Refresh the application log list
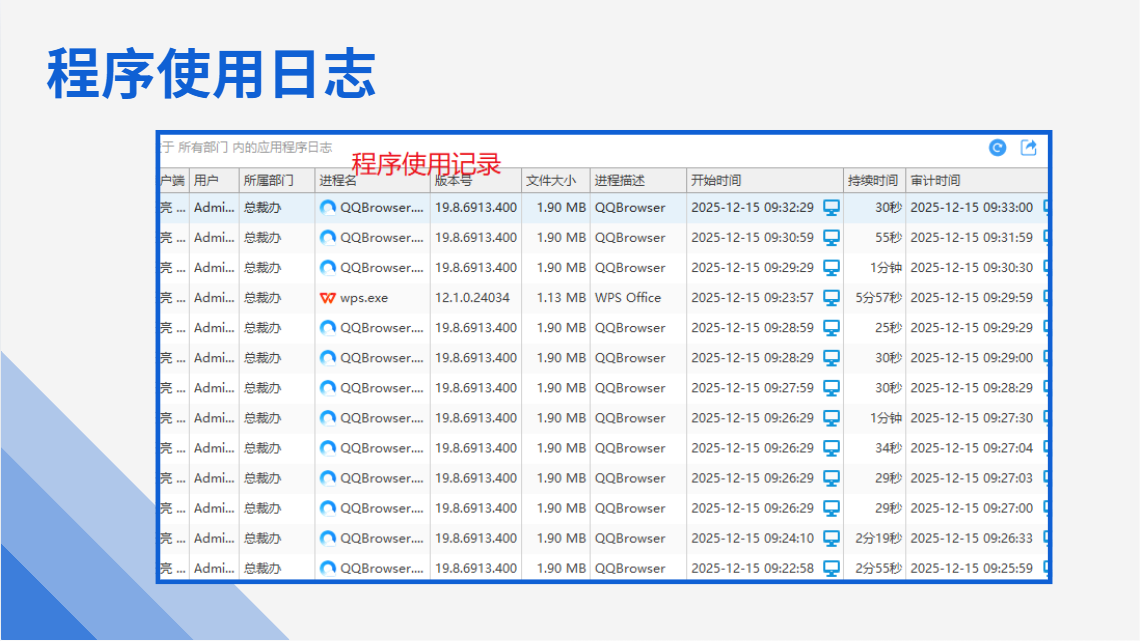 click(998, 148)
